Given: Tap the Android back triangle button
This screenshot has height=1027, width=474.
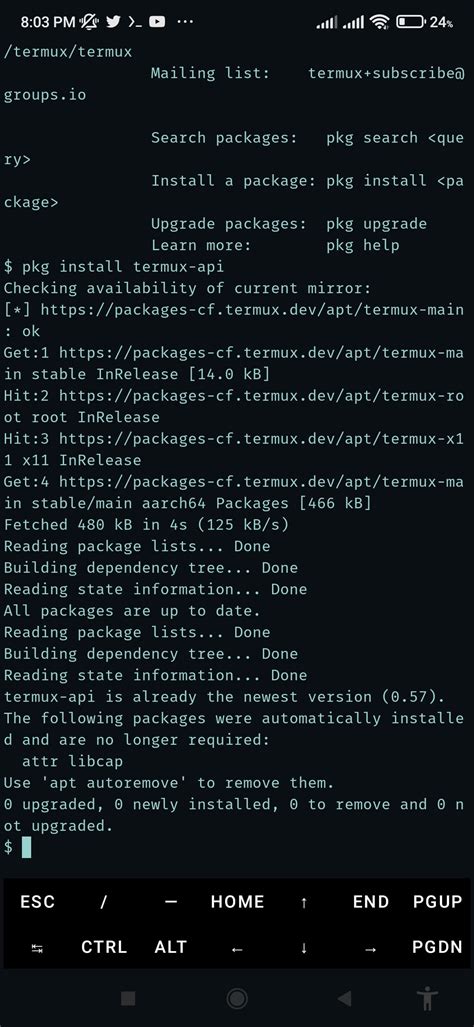Looking at the screenshot, I should [344, 998].
